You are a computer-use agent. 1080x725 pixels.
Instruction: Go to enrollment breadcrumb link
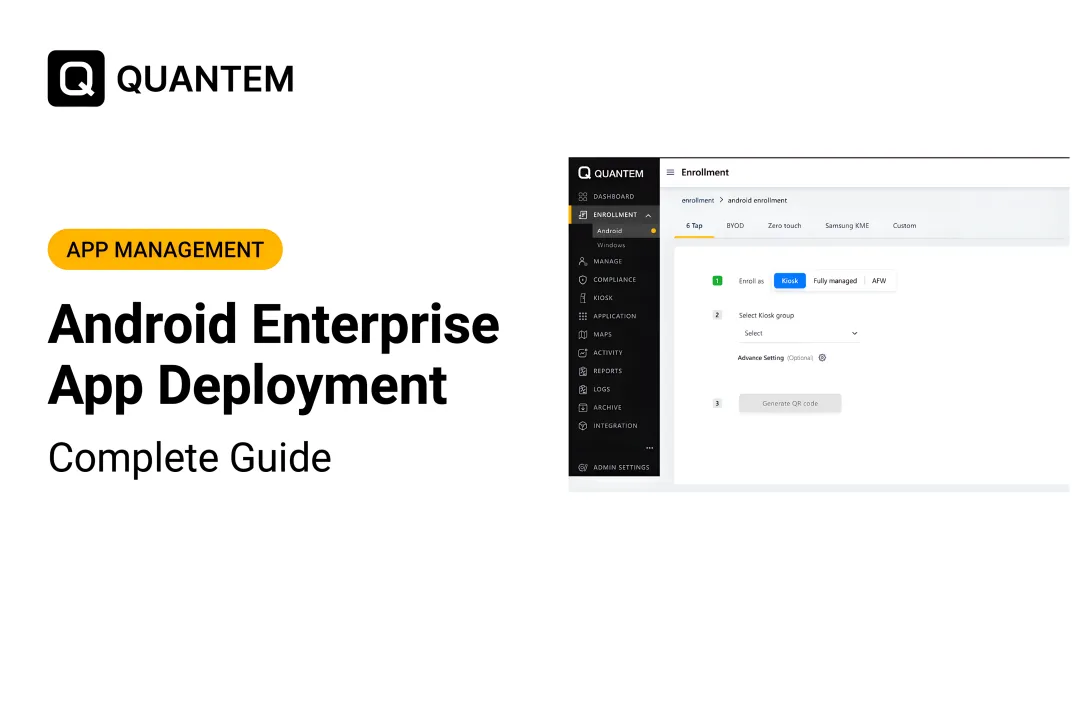[x=698, y=200]
